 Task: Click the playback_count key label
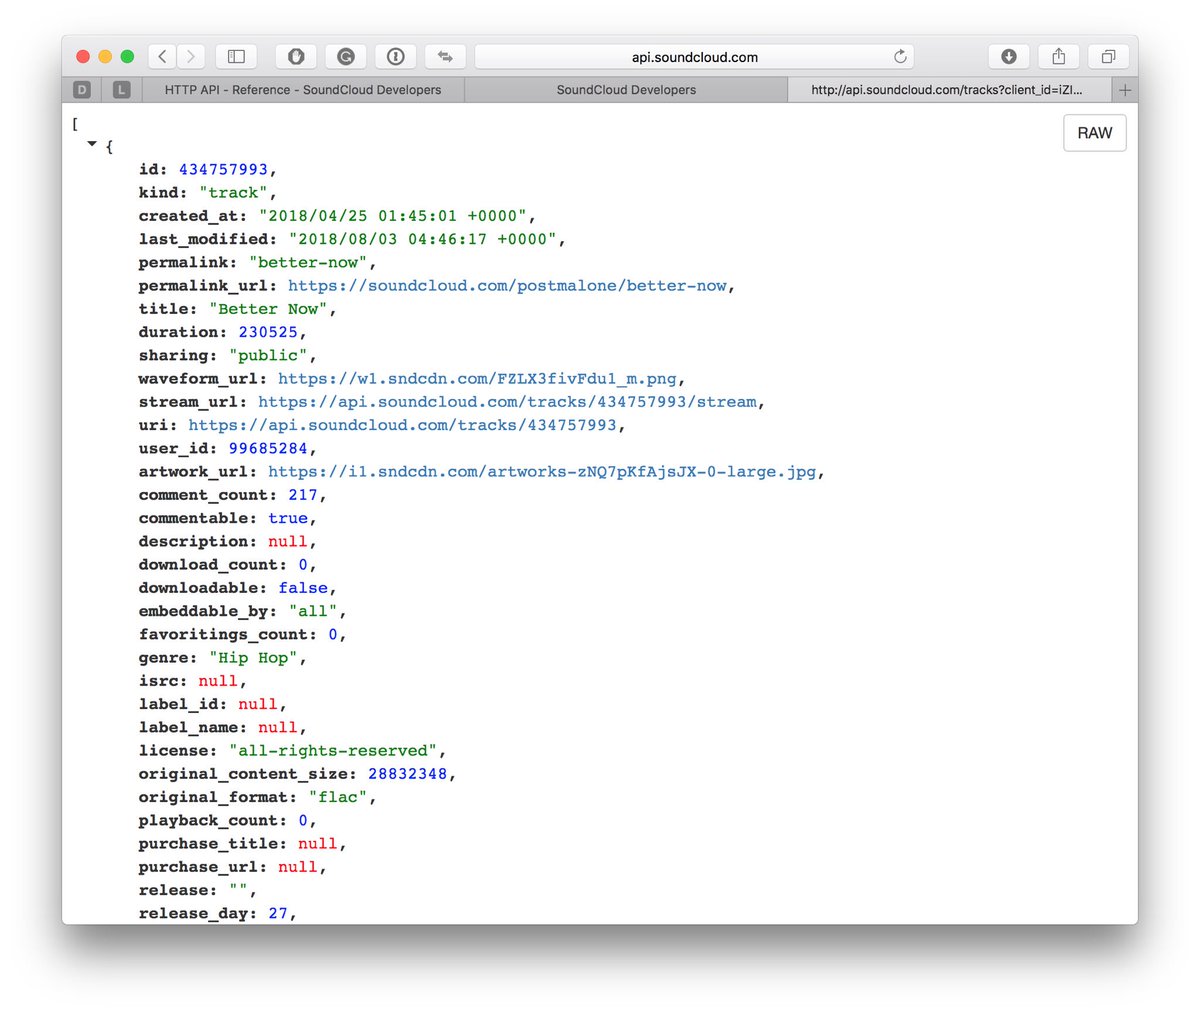[x=213, y=821]
